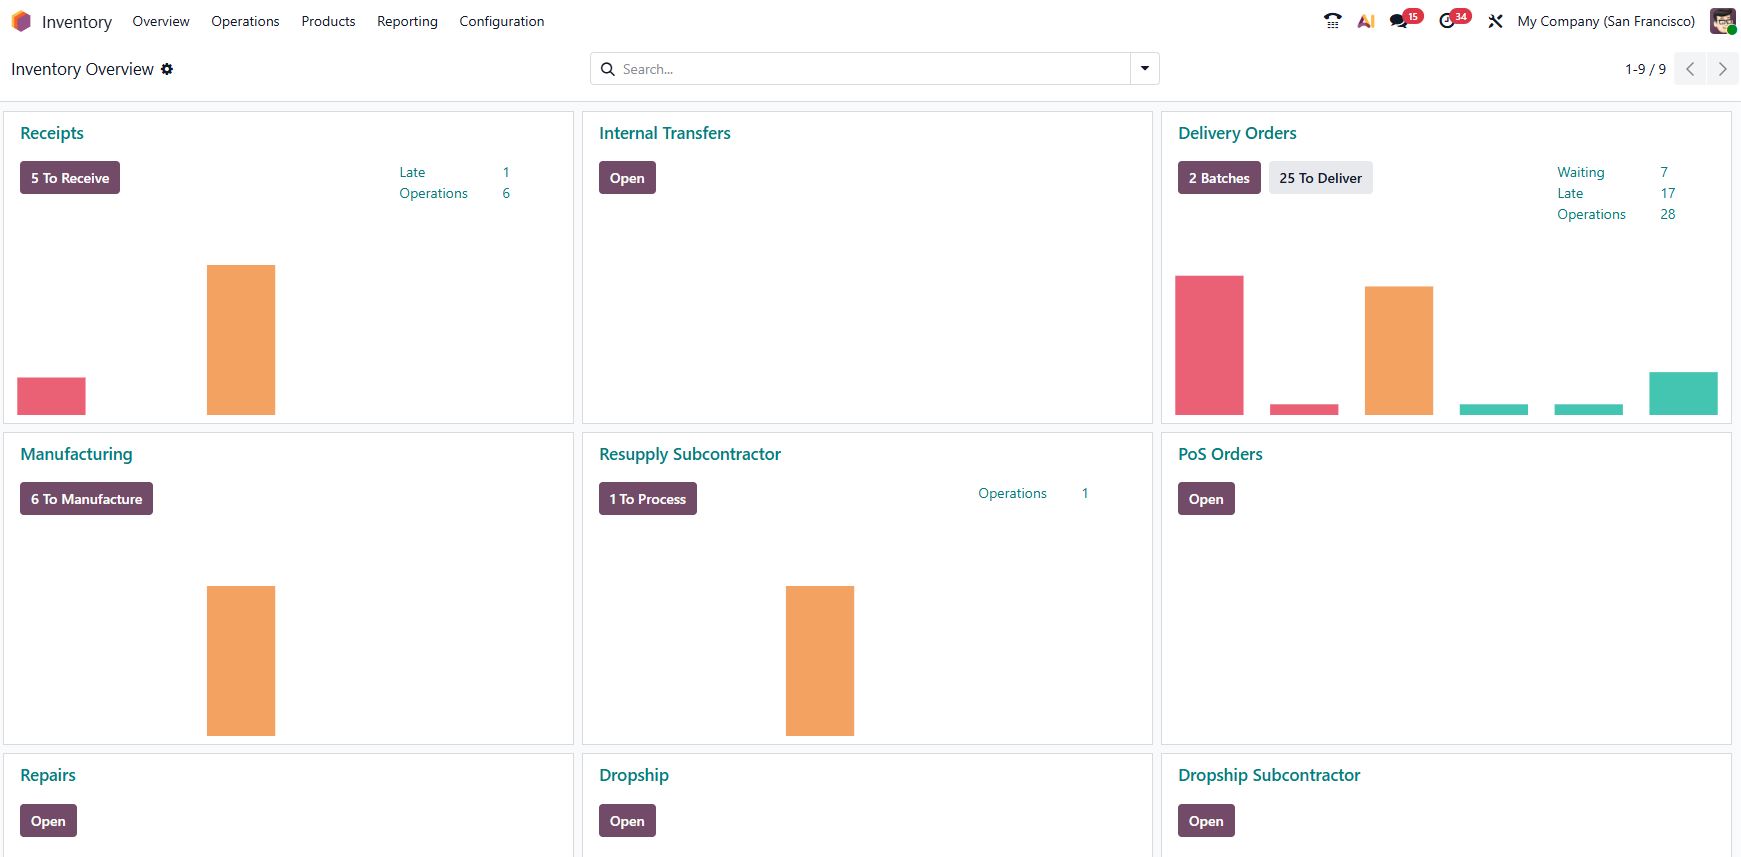This screenshot has width=1741, height=857.
Task: Click Operations link in Receipts card
Action: 433,193
